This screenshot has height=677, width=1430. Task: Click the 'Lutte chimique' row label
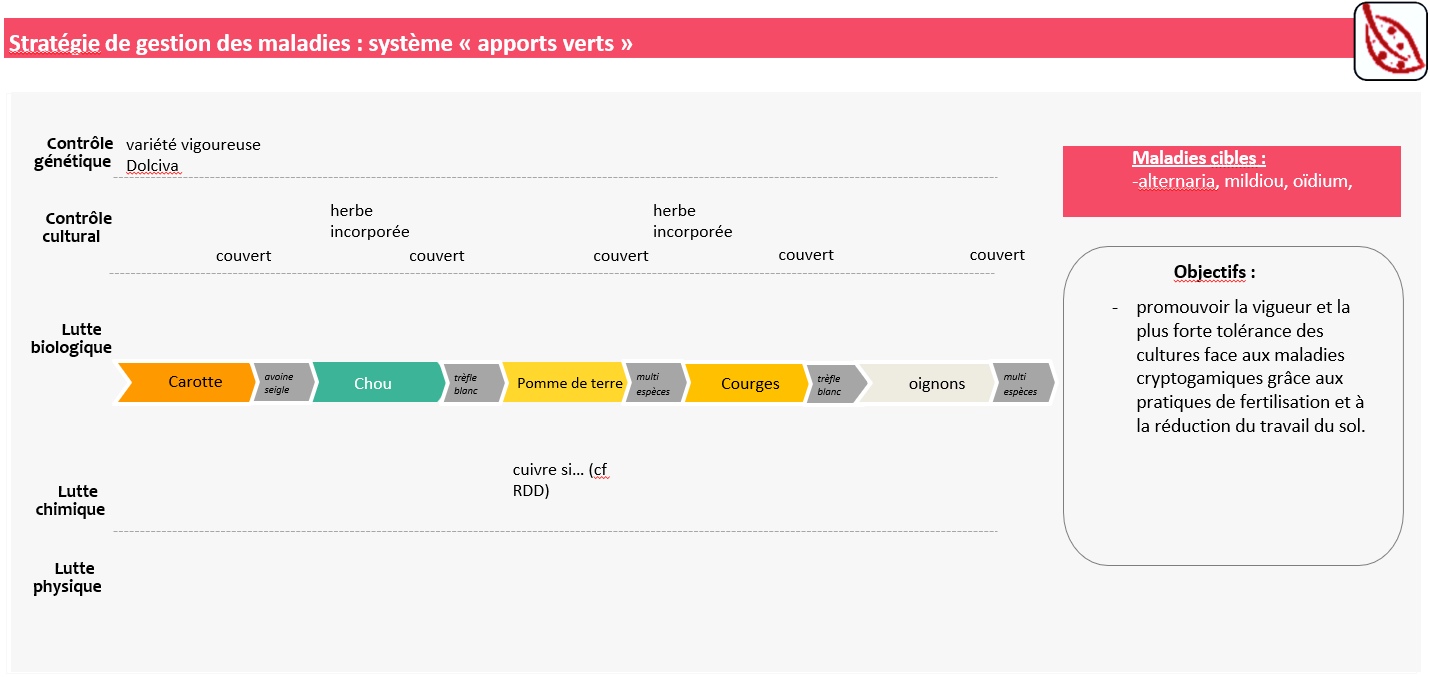(71, 500)
